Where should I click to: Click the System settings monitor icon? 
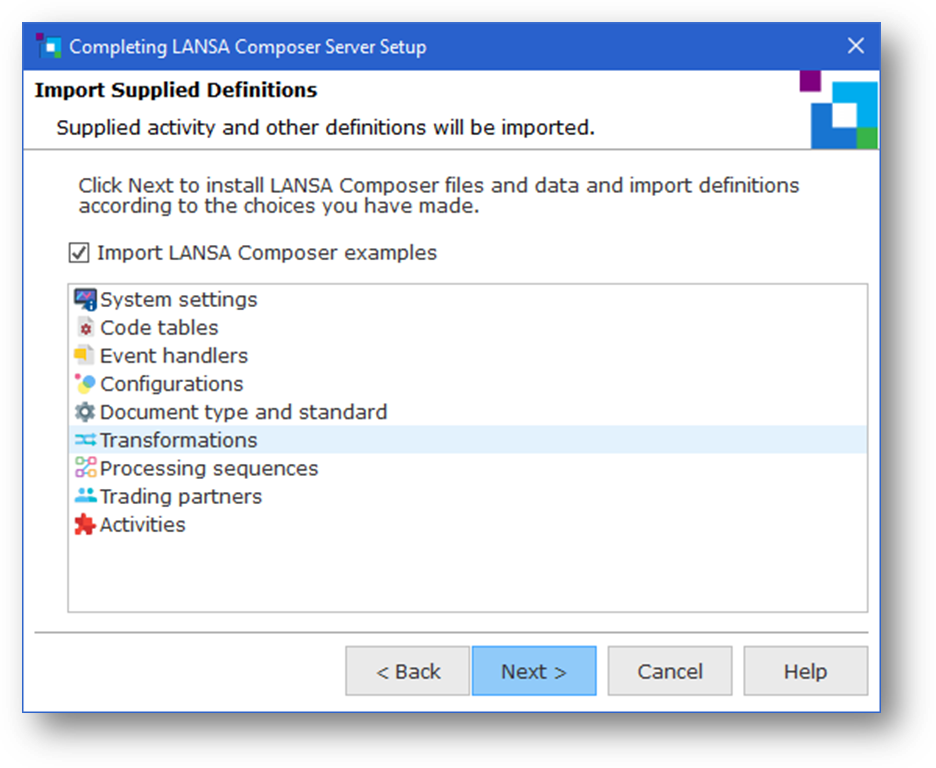[85, 299]
